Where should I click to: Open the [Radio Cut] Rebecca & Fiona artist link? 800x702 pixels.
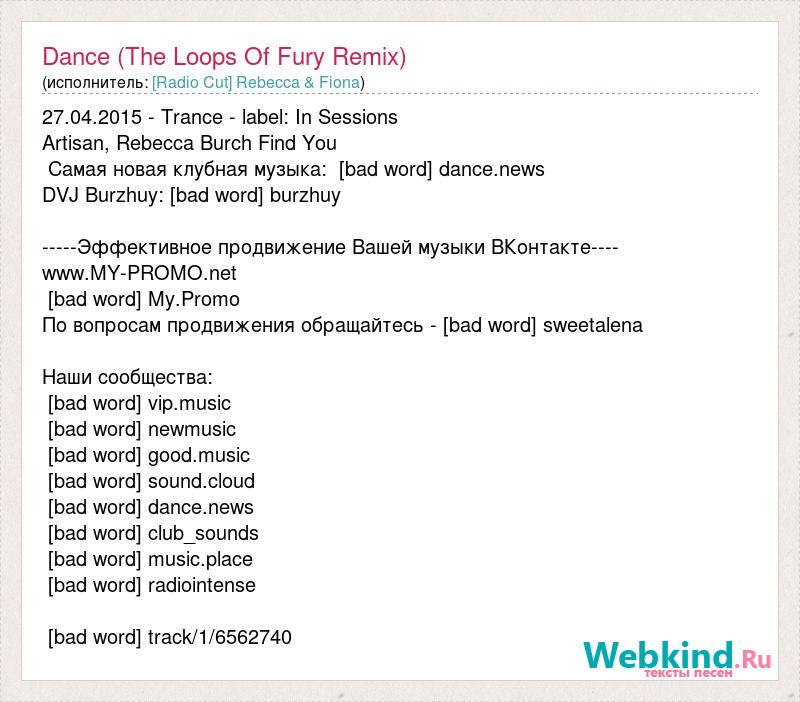[x=256, y=83]
